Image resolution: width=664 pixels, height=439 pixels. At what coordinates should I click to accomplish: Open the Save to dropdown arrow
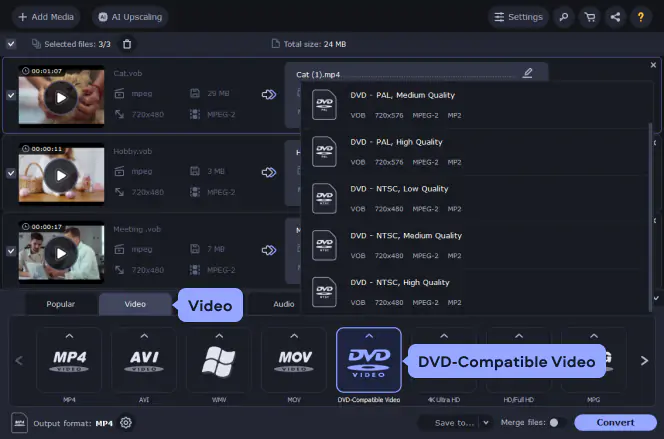click(486, 422)
